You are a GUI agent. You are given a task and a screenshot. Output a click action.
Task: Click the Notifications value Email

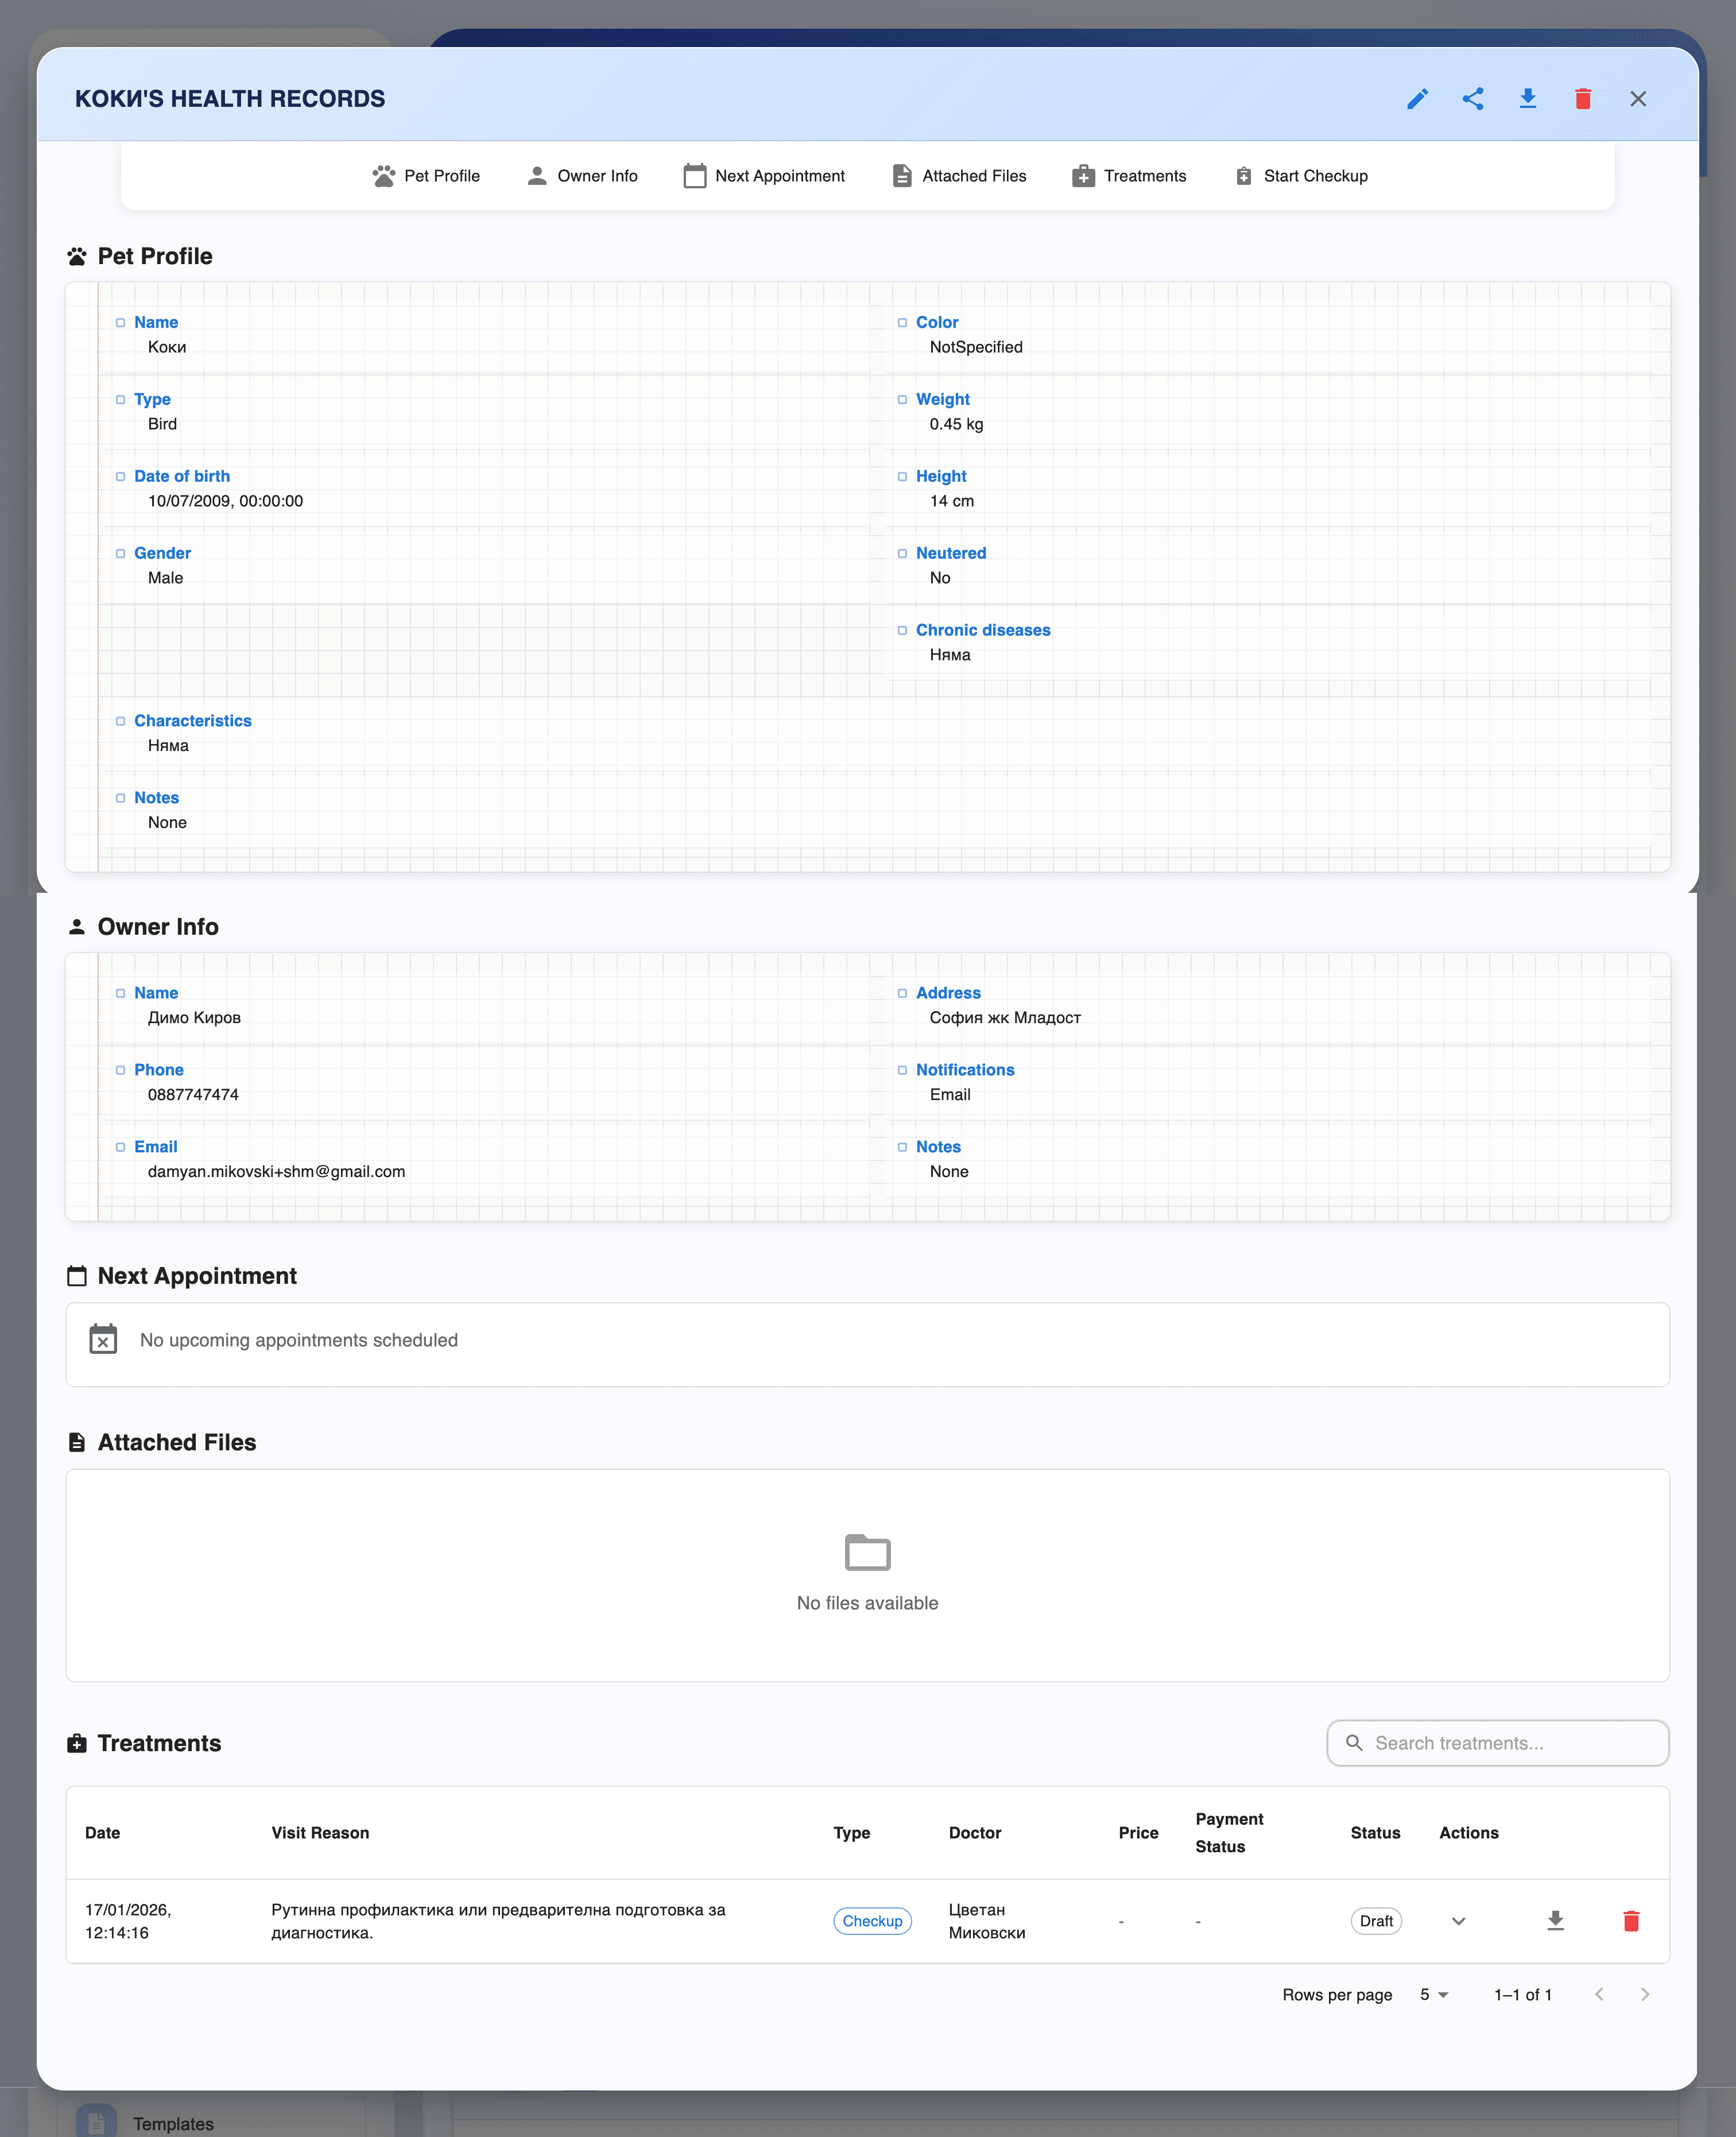pos(950,1094)
